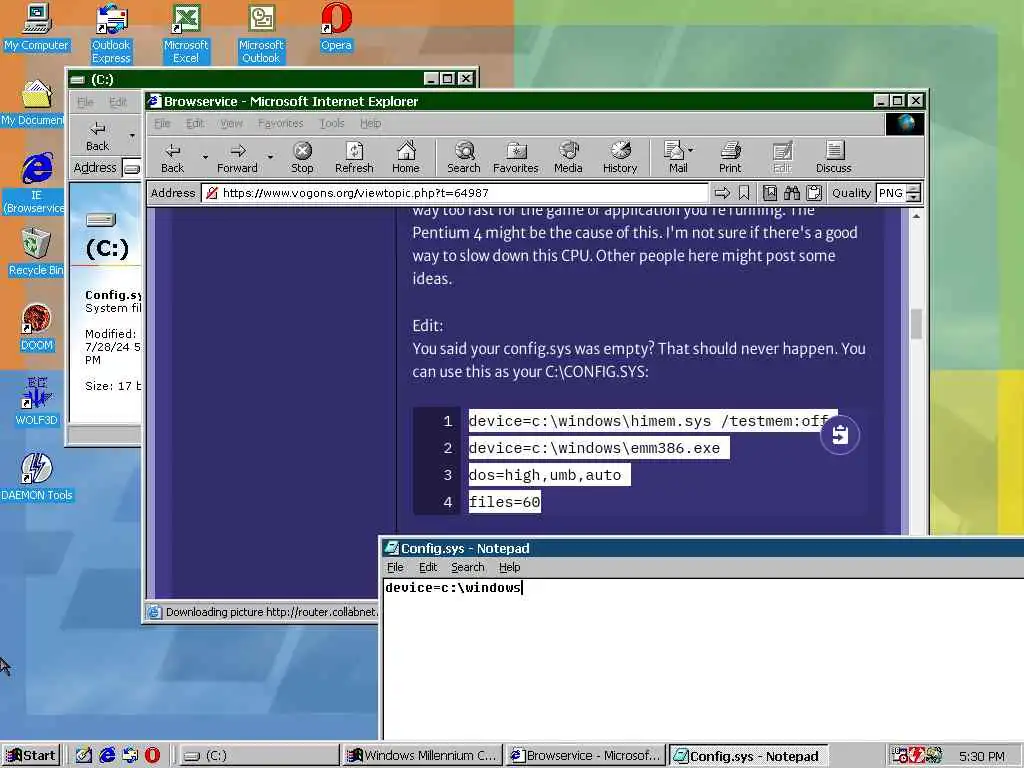Print the current page
1024x768 pixels.
730,157
